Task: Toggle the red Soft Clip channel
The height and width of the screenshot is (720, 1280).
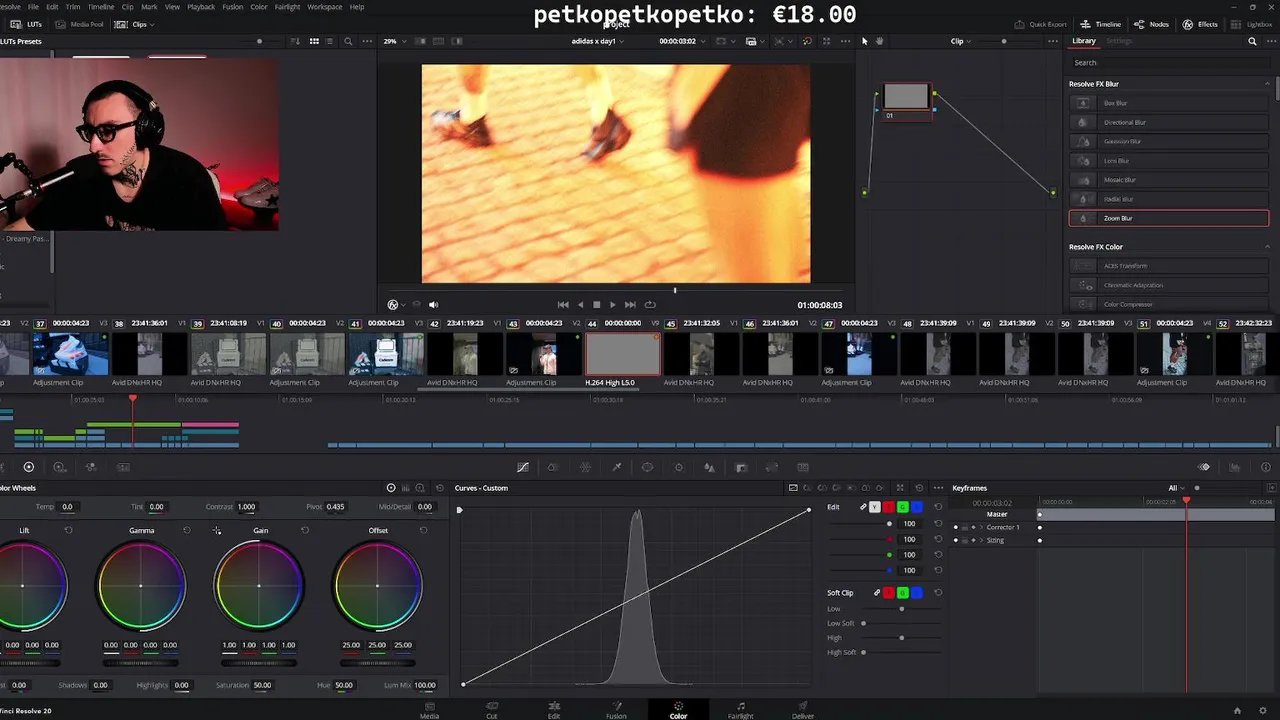Action: [889, 593]
